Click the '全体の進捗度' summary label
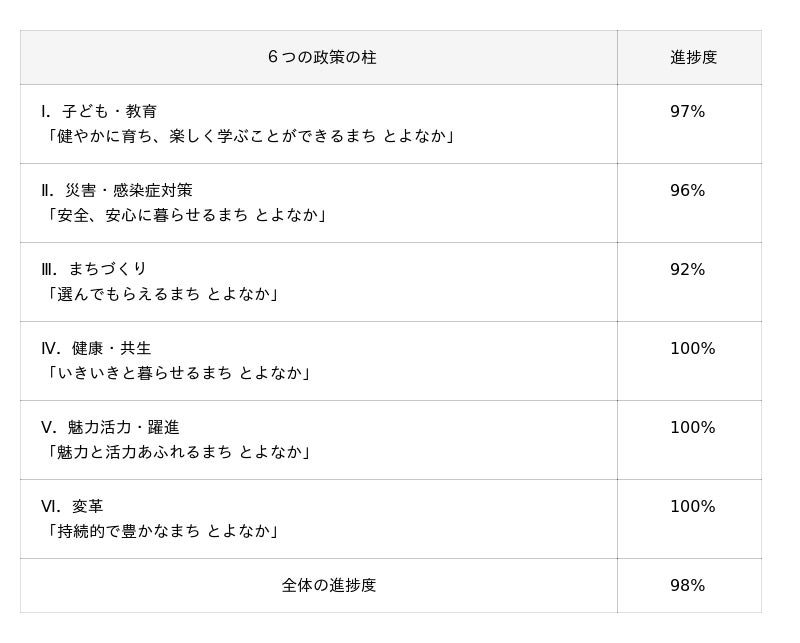Image resolution: width=800 pixels, height=643 pixels. (329, 586)
